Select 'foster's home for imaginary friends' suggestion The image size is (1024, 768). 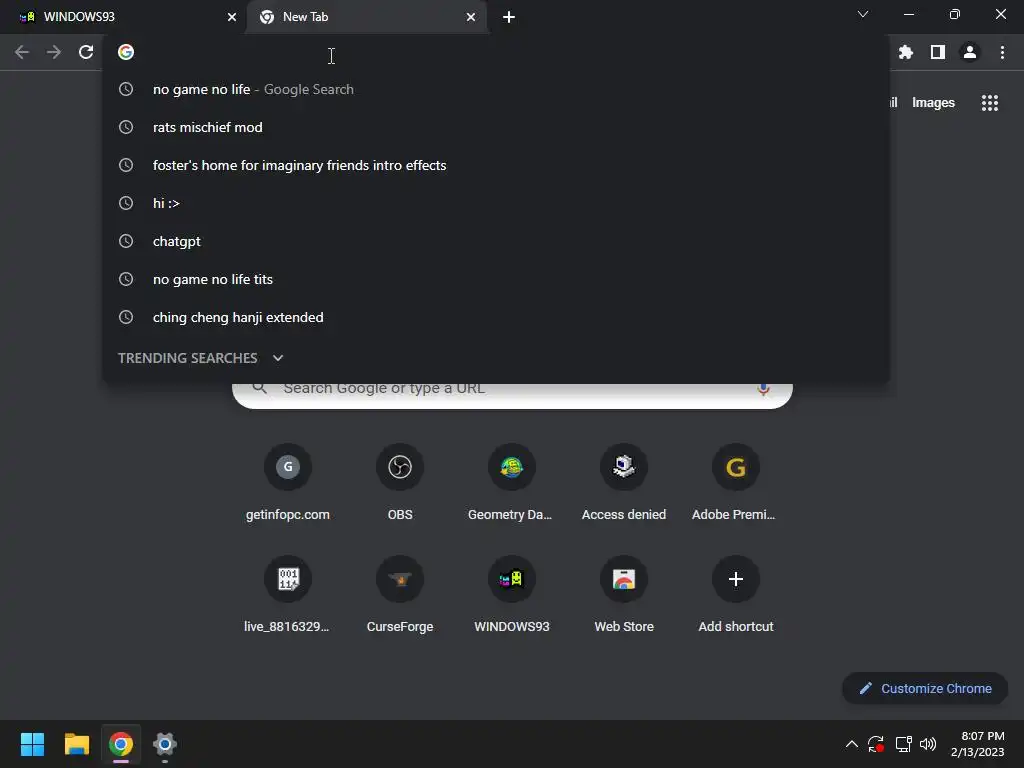pos(496,165)
